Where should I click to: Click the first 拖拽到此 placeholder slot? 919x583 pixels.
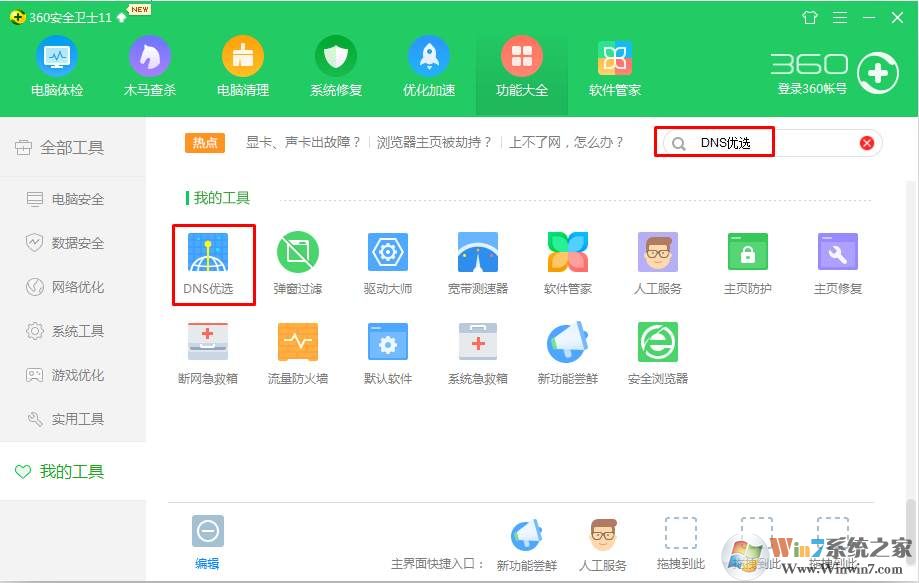(x=680, y=544)
